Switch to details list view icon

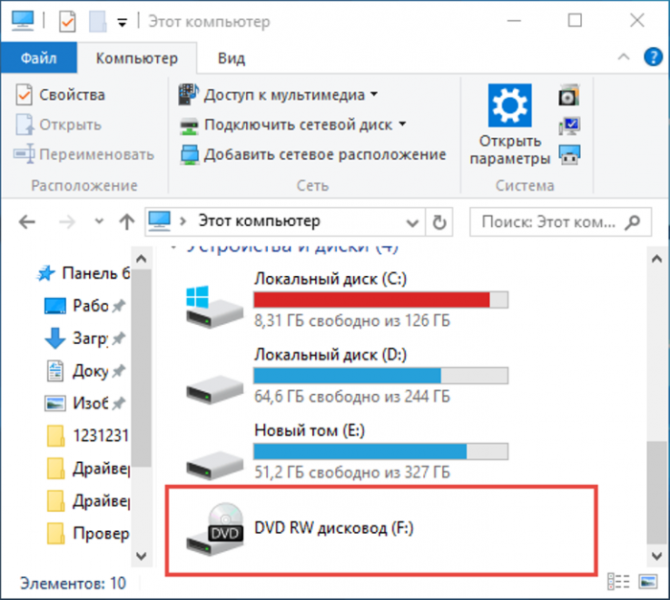tap(618, 582)
